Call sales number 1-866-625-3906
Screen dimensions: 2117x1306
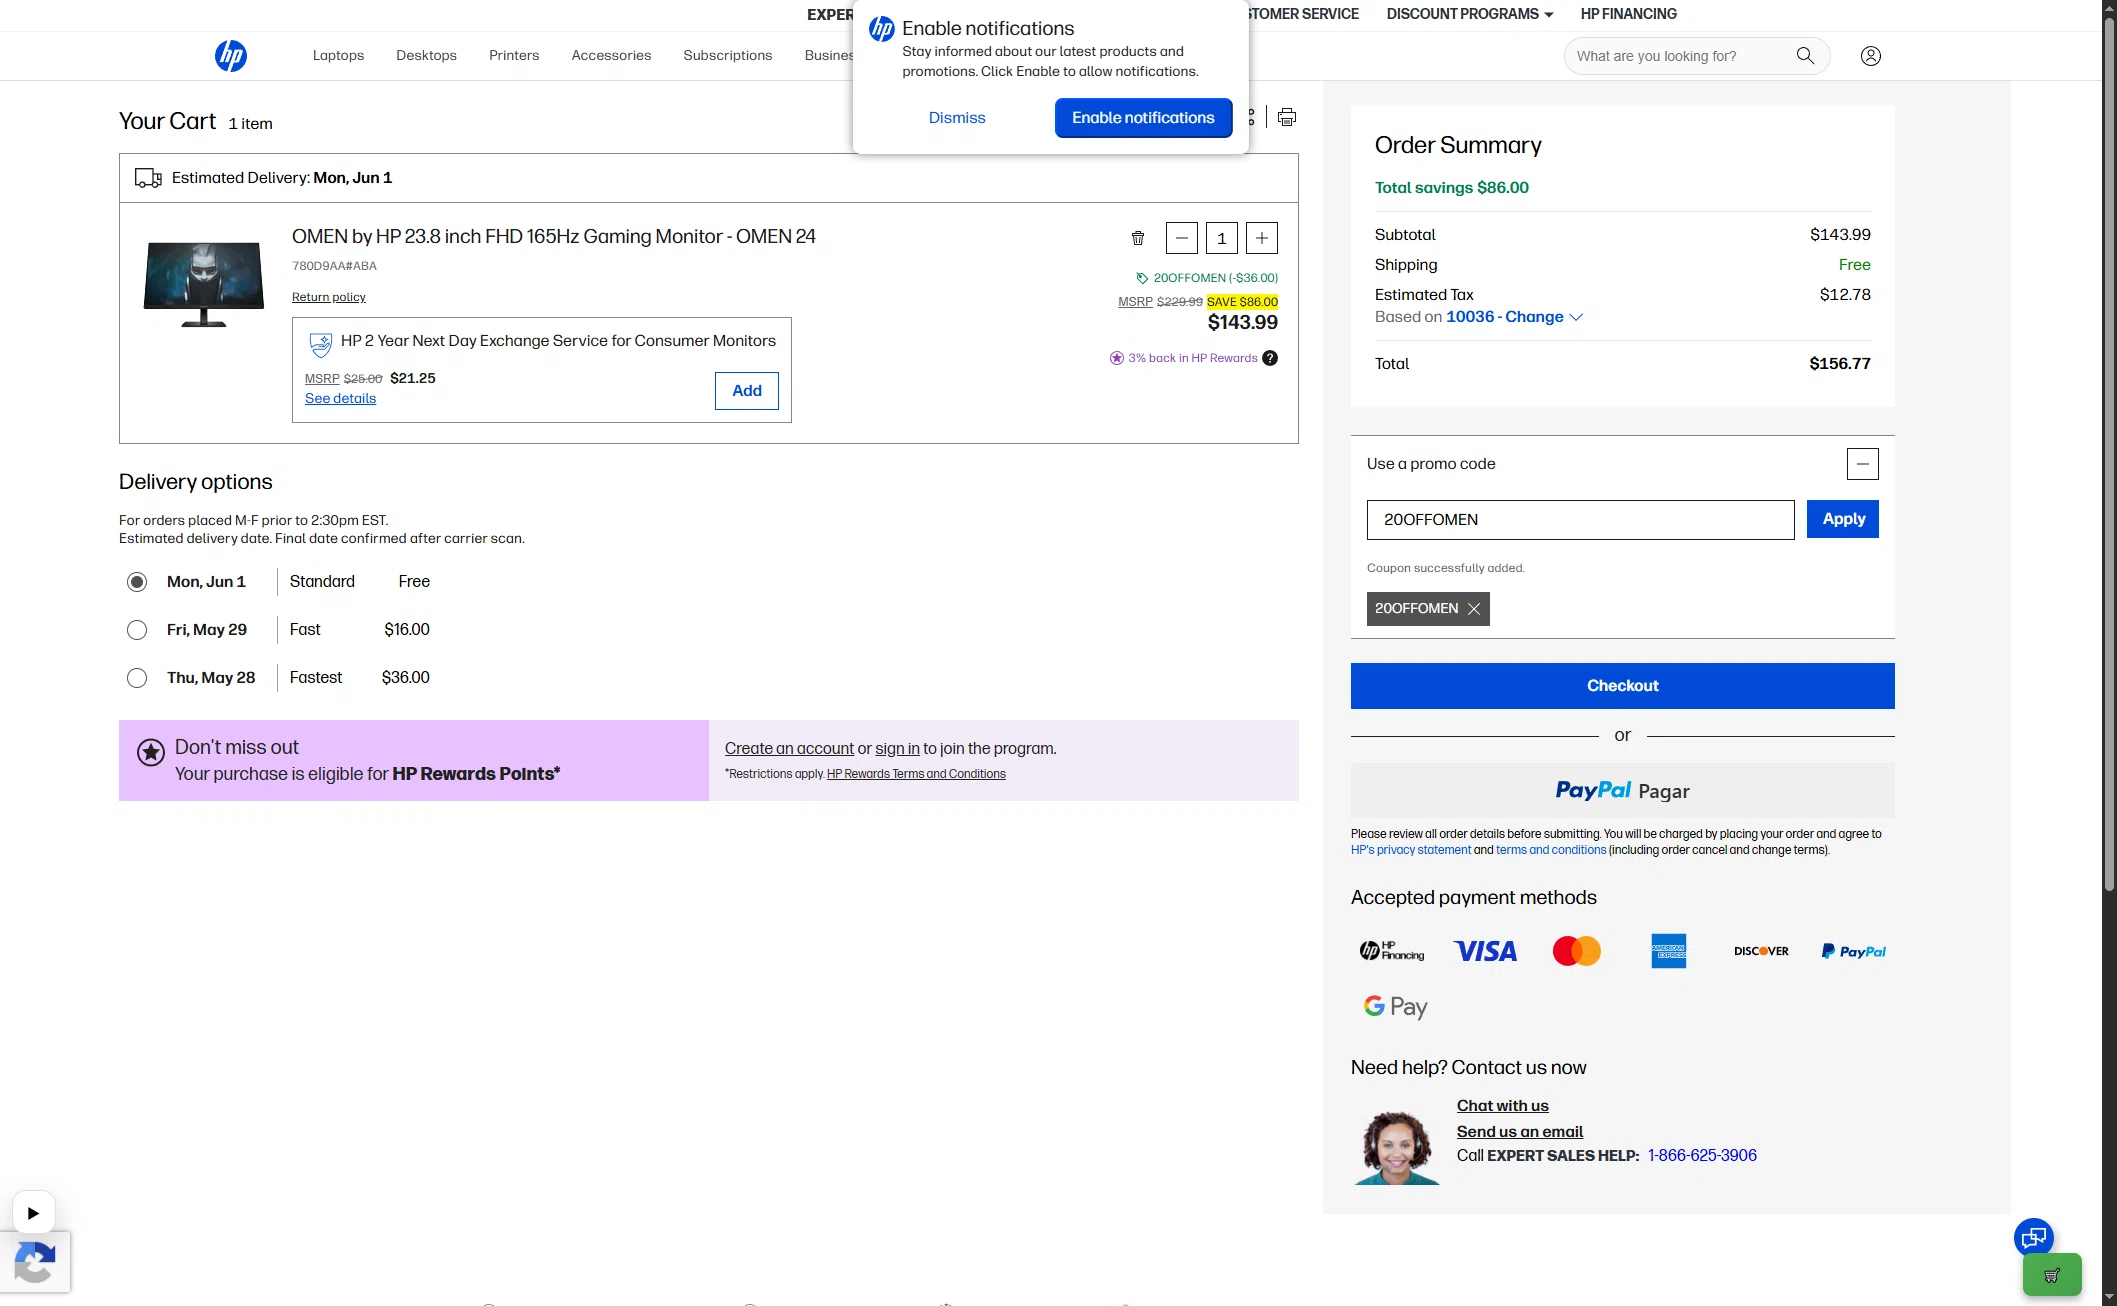point(1702,1156)
